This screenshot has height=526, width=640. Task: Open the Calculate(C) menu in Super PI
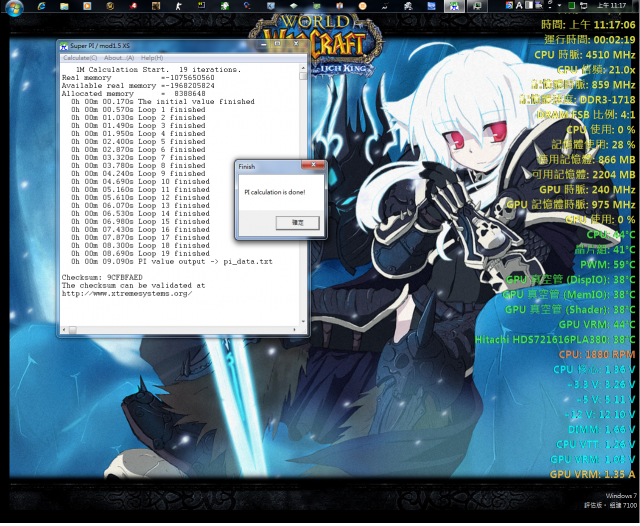point(80,58)
